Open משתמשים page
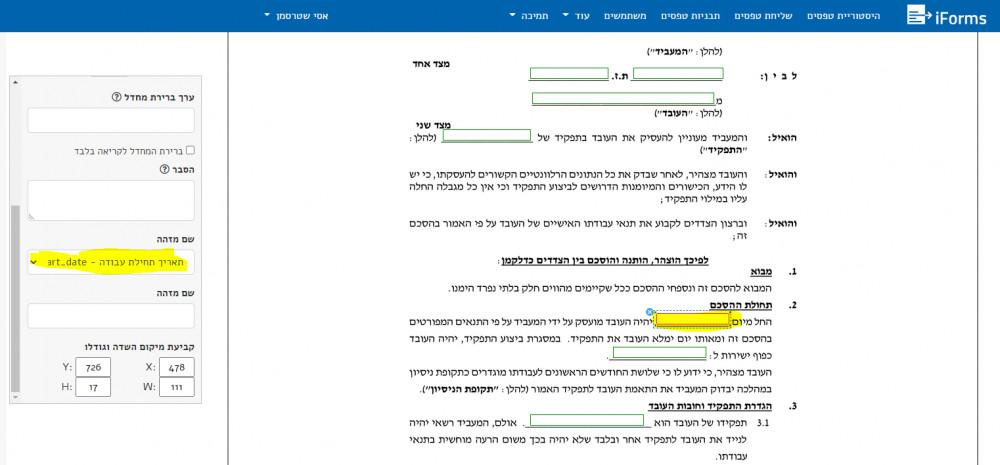 coord(625,15)
